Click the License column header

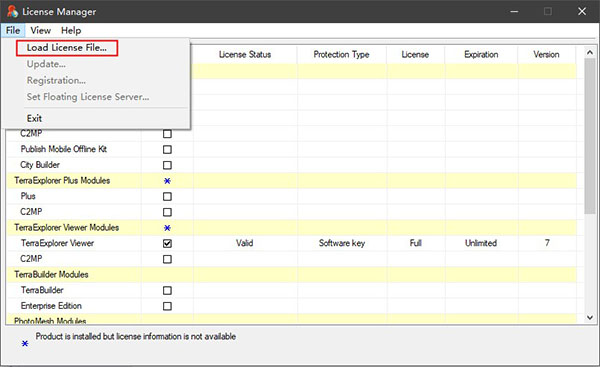click(415, 55)
